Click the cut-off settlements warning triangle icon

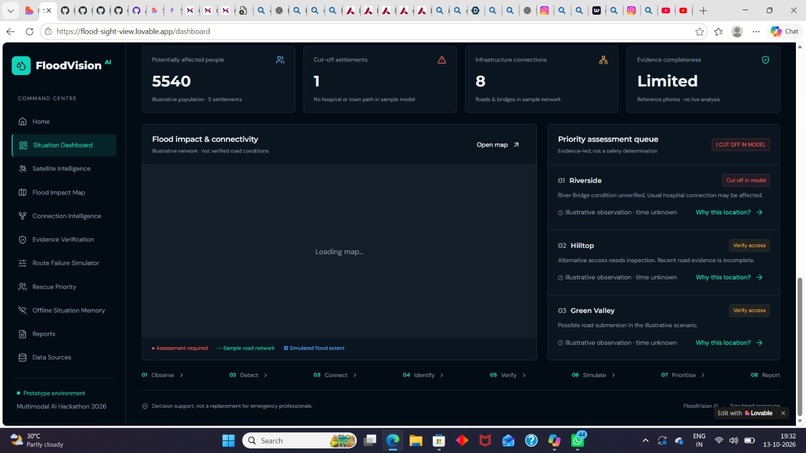point(442,60)
